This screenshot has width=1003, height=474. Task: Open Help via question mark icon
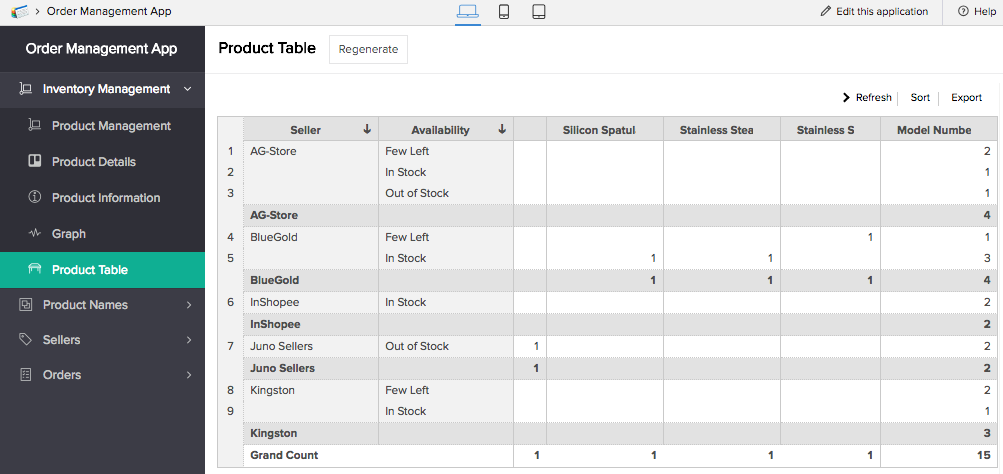(x=963, y=12)
